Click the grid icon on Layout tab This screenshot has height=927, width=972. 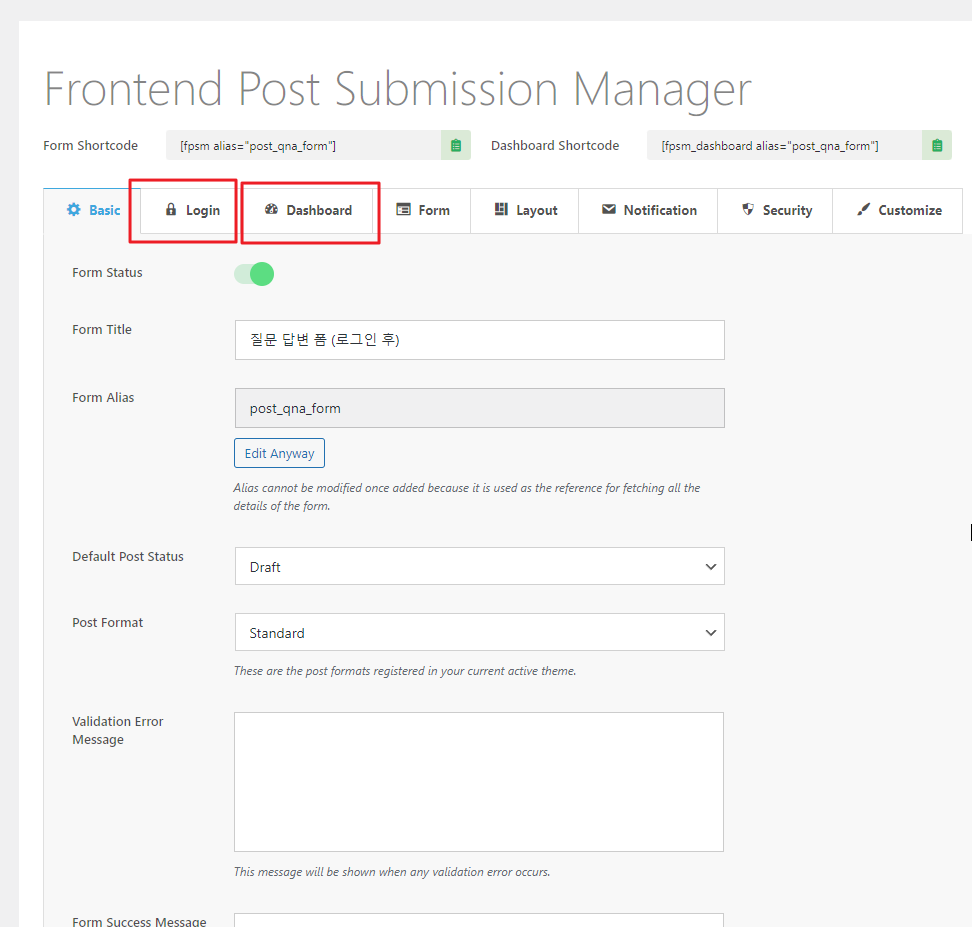(501, 210)
